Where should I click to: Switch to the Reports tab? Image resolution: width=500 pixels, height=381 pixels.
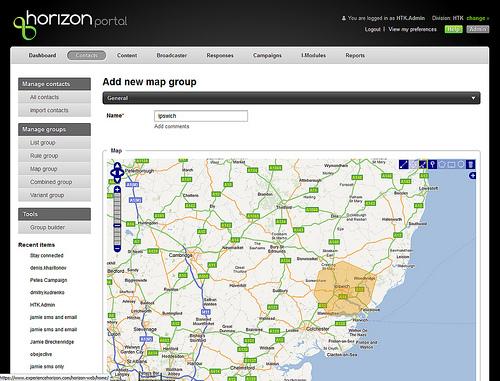click(x=355, y=55)
